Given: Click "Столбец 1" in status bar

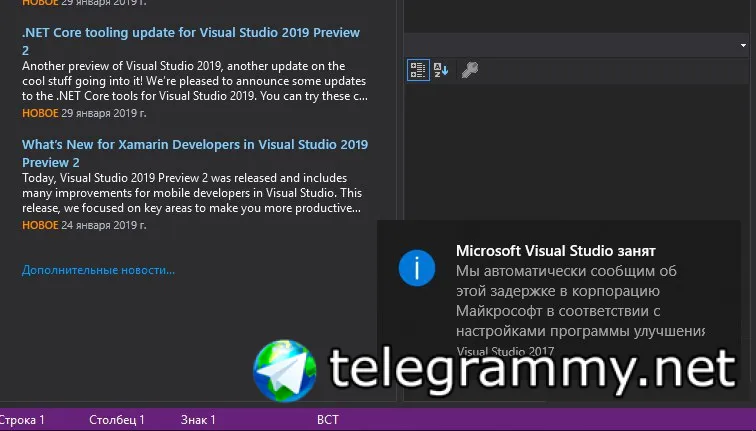Looking at the screenshot, I should 117,420.
